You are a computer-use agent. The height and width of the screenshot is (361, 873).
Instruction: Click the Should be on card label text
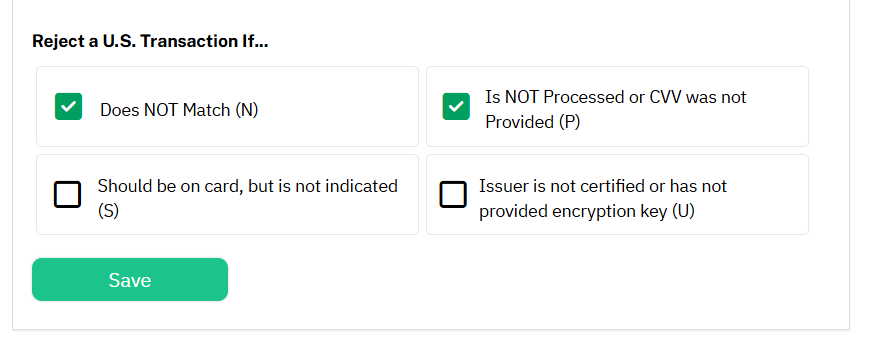coord(248,198)
